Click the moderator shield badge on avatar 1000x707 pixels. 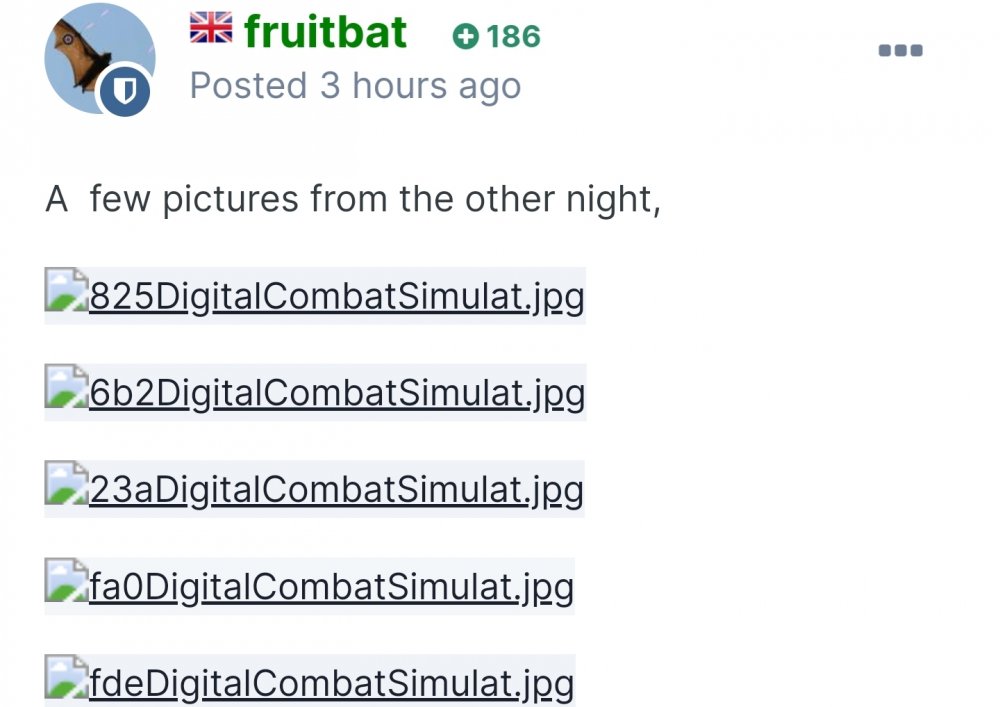[x=125, y=94]
